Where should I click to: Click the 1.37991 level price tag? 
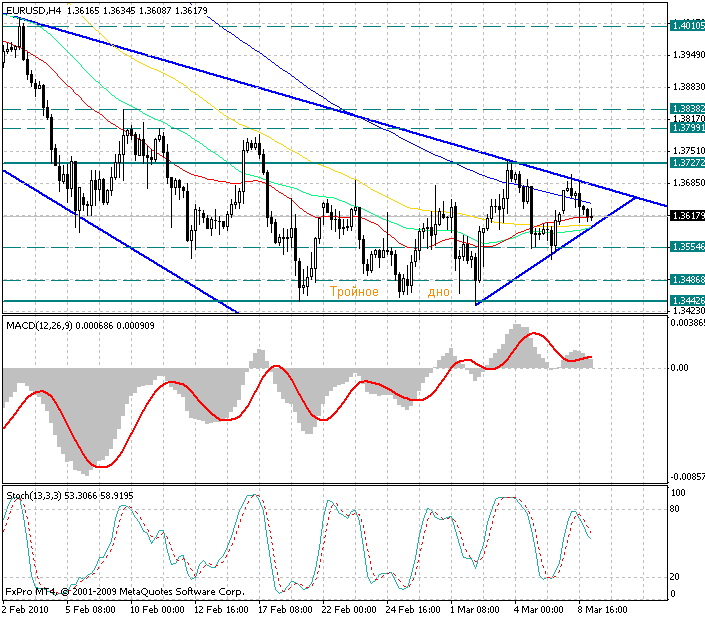pos(687,128)
